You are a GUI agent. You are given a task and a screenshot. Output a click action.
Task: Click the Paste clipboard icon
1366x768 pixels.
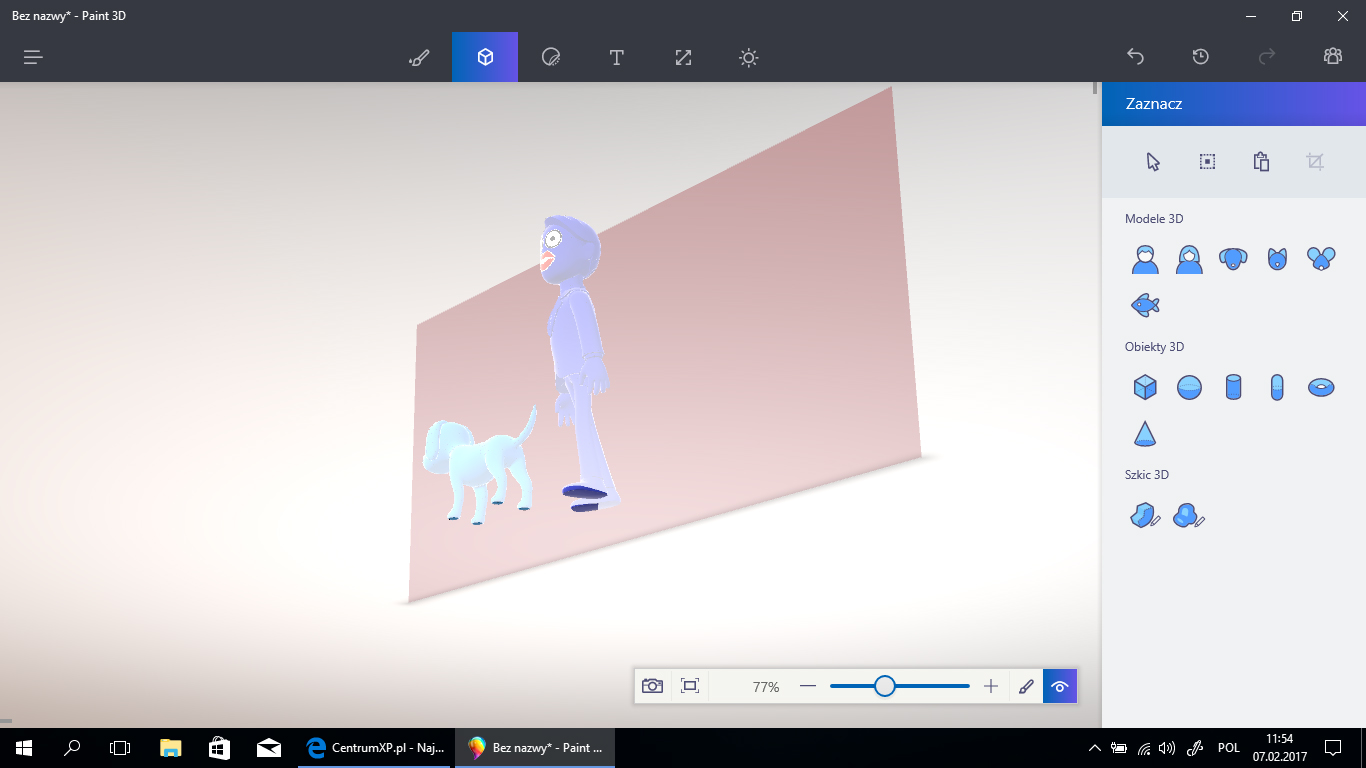(1261, 162)
